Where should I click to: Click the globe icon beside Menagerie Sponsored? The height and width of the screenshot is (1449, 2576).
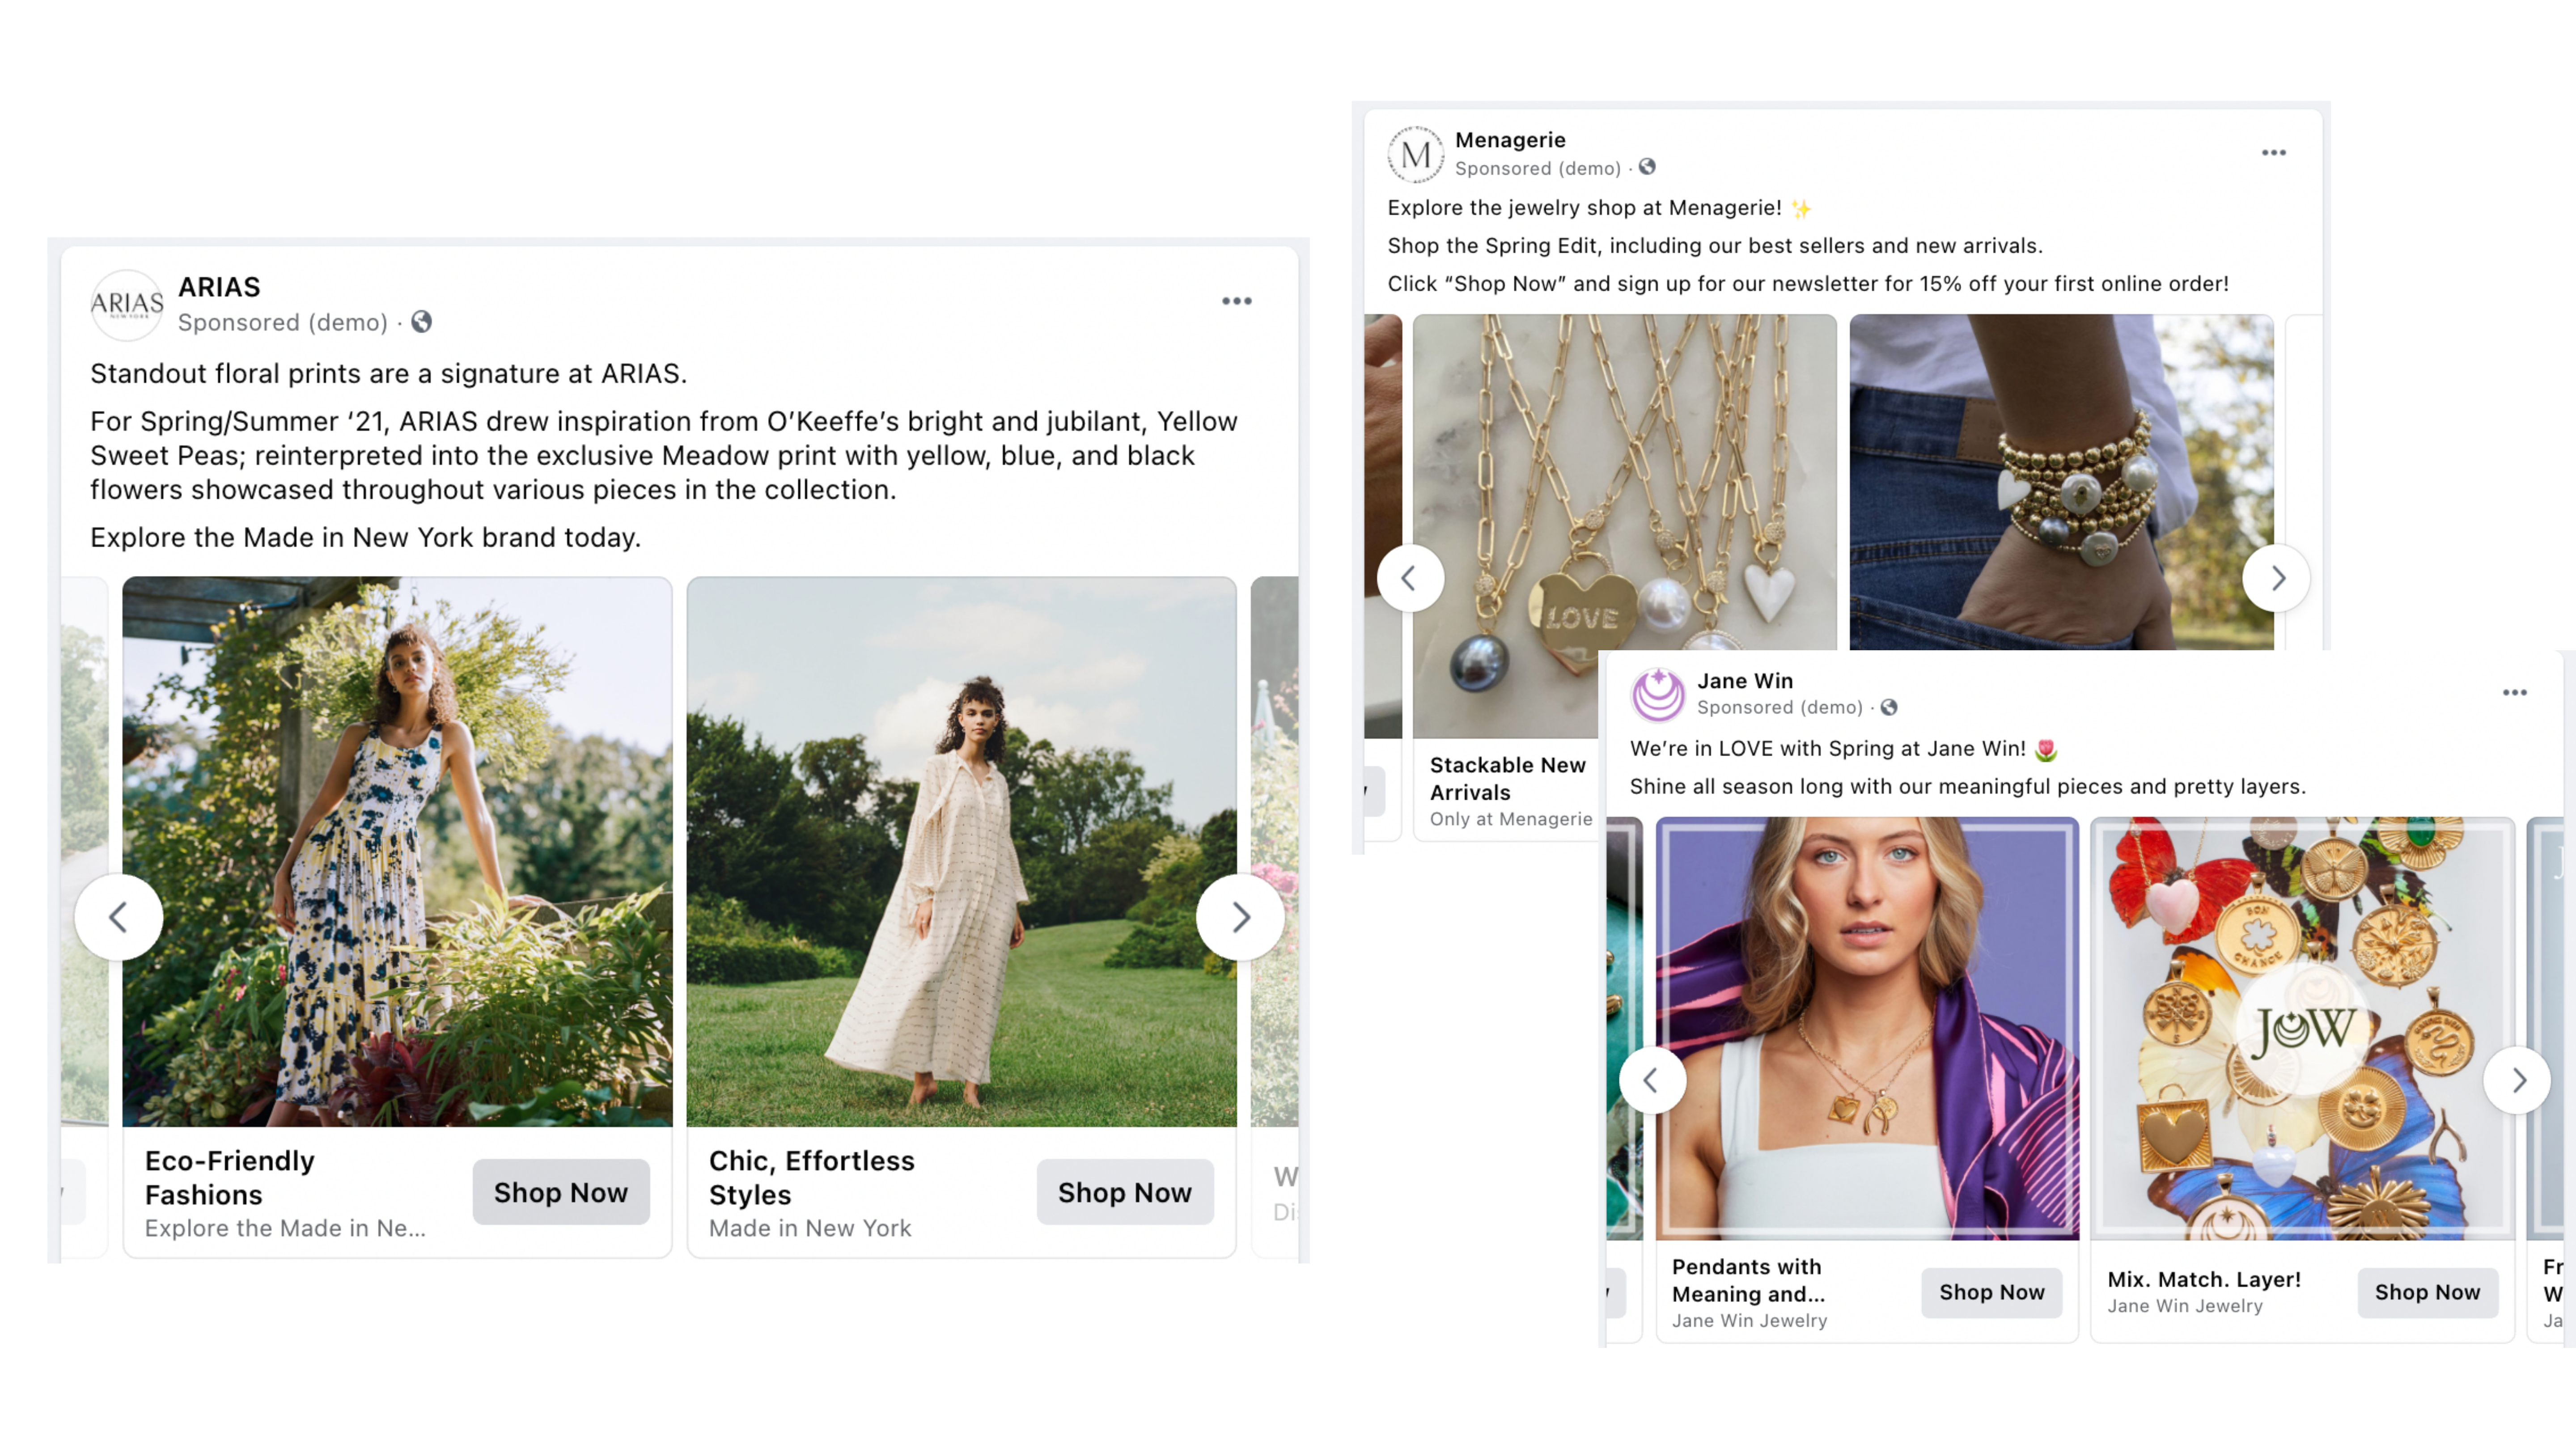pos(1647,167)
